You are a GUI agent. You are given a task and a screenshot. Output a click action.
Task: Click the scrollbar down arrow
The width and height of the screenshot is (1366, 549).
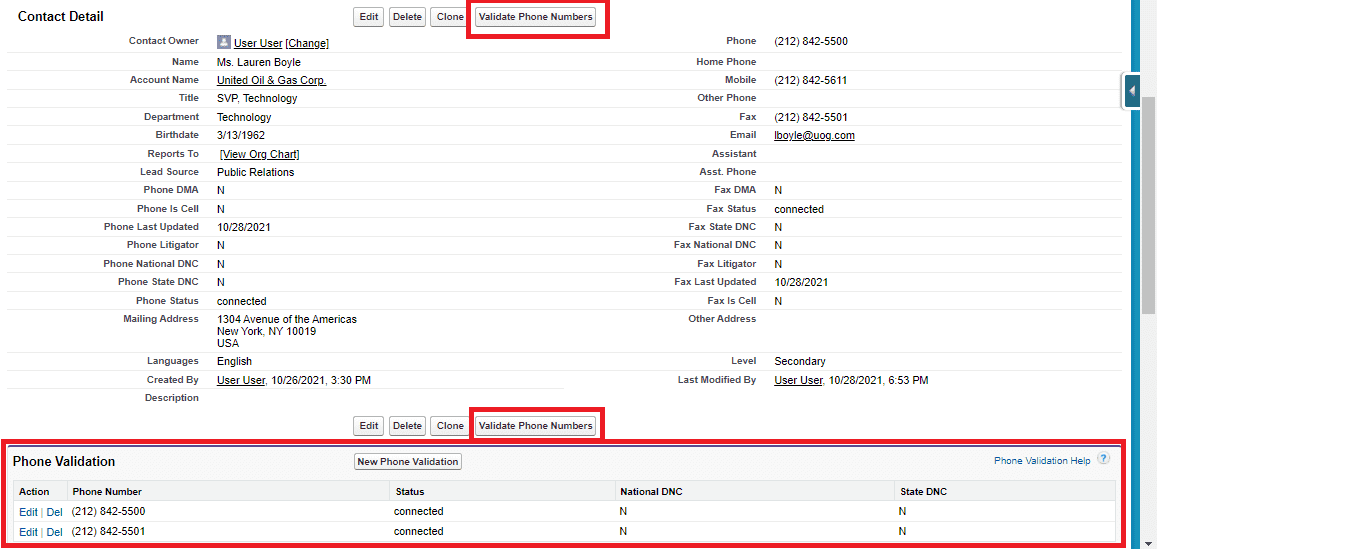tap(1148, 543)
